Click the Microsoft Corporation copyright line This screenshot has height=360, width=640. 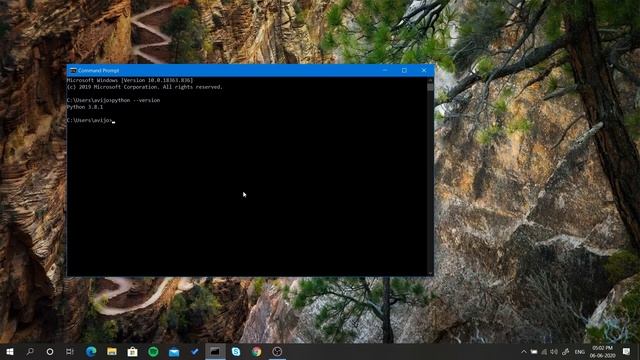click(x=144, y=87)
